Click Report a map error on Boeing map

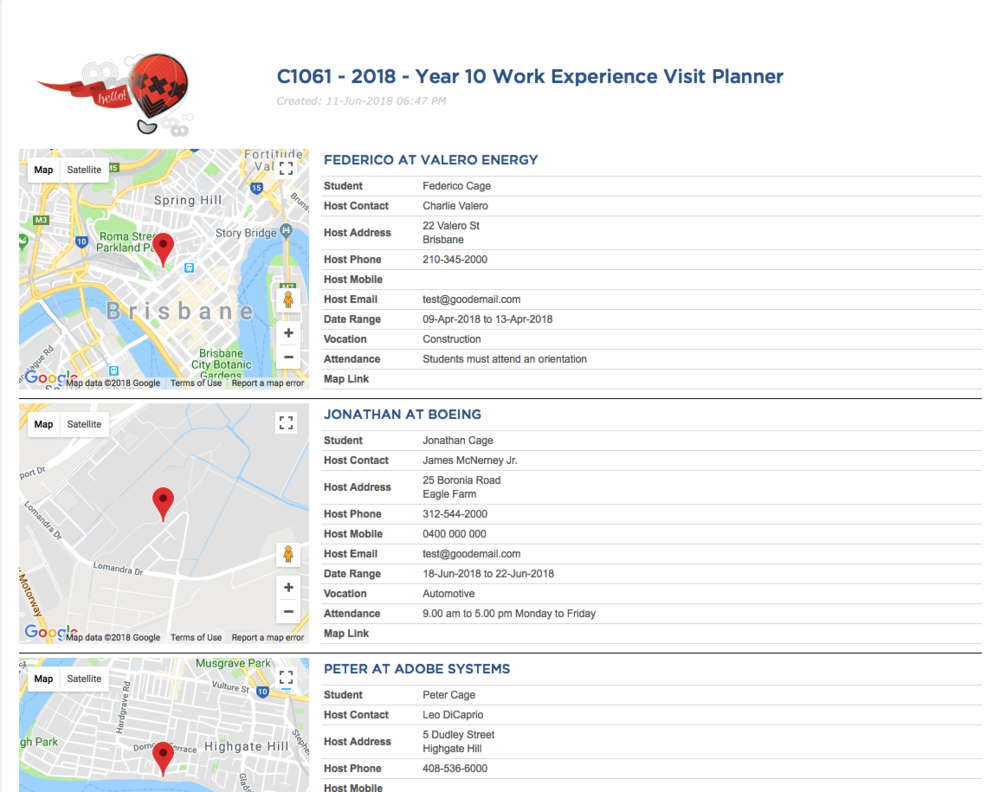tap(268, 638)
